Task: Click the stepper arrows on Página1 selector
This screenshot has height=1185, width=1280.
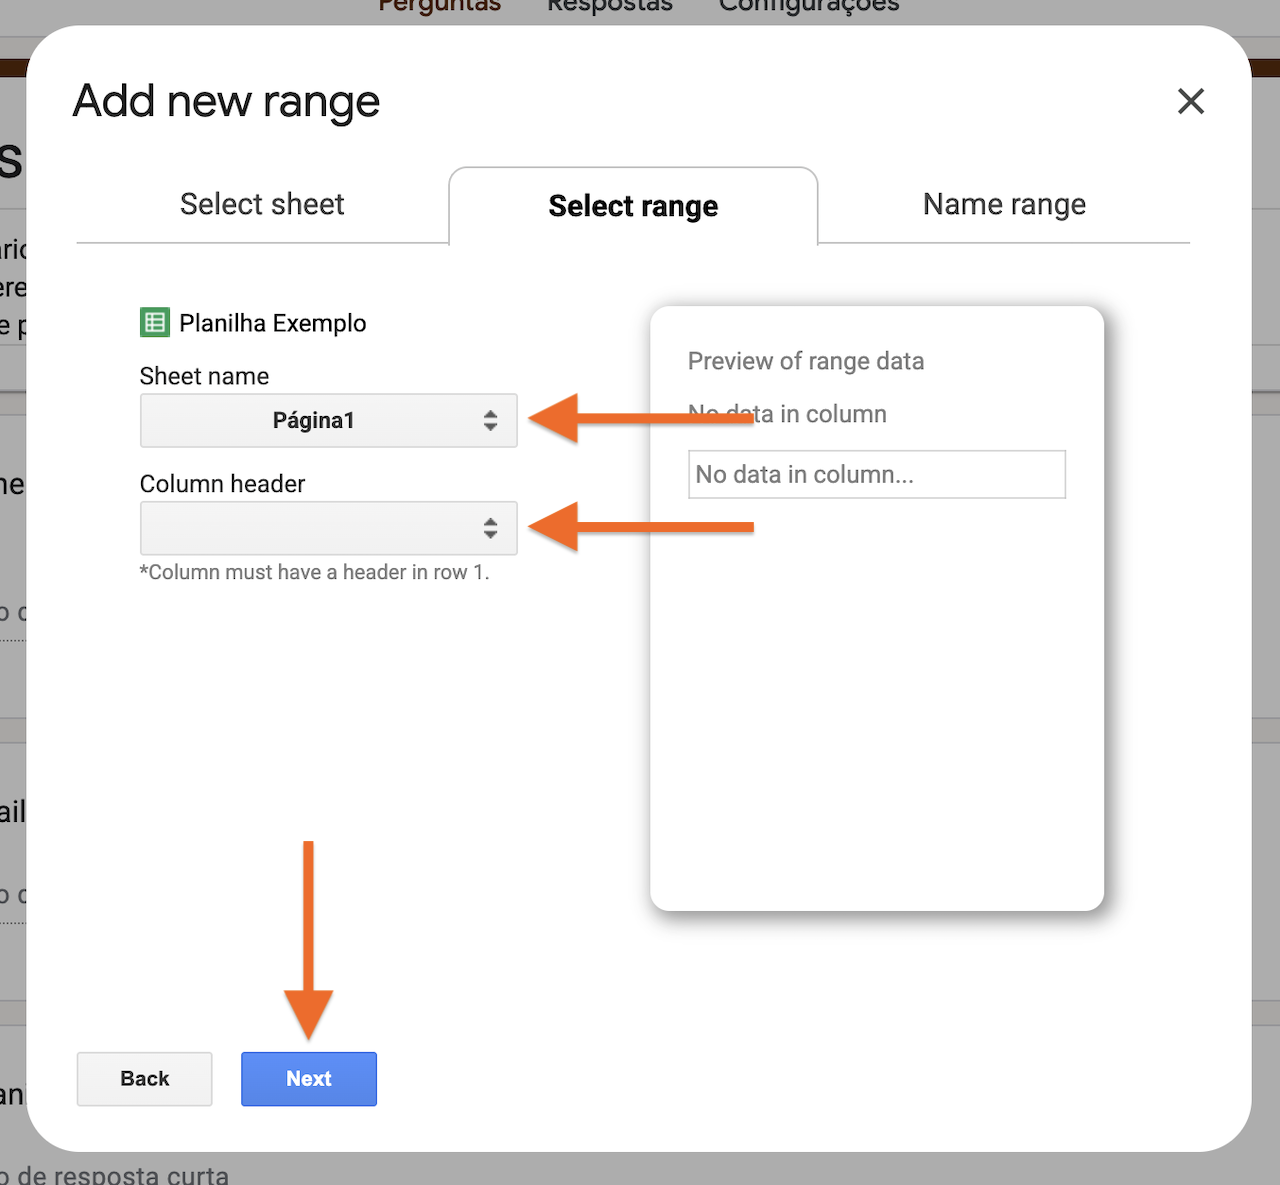Action: (x=491, y=421)
